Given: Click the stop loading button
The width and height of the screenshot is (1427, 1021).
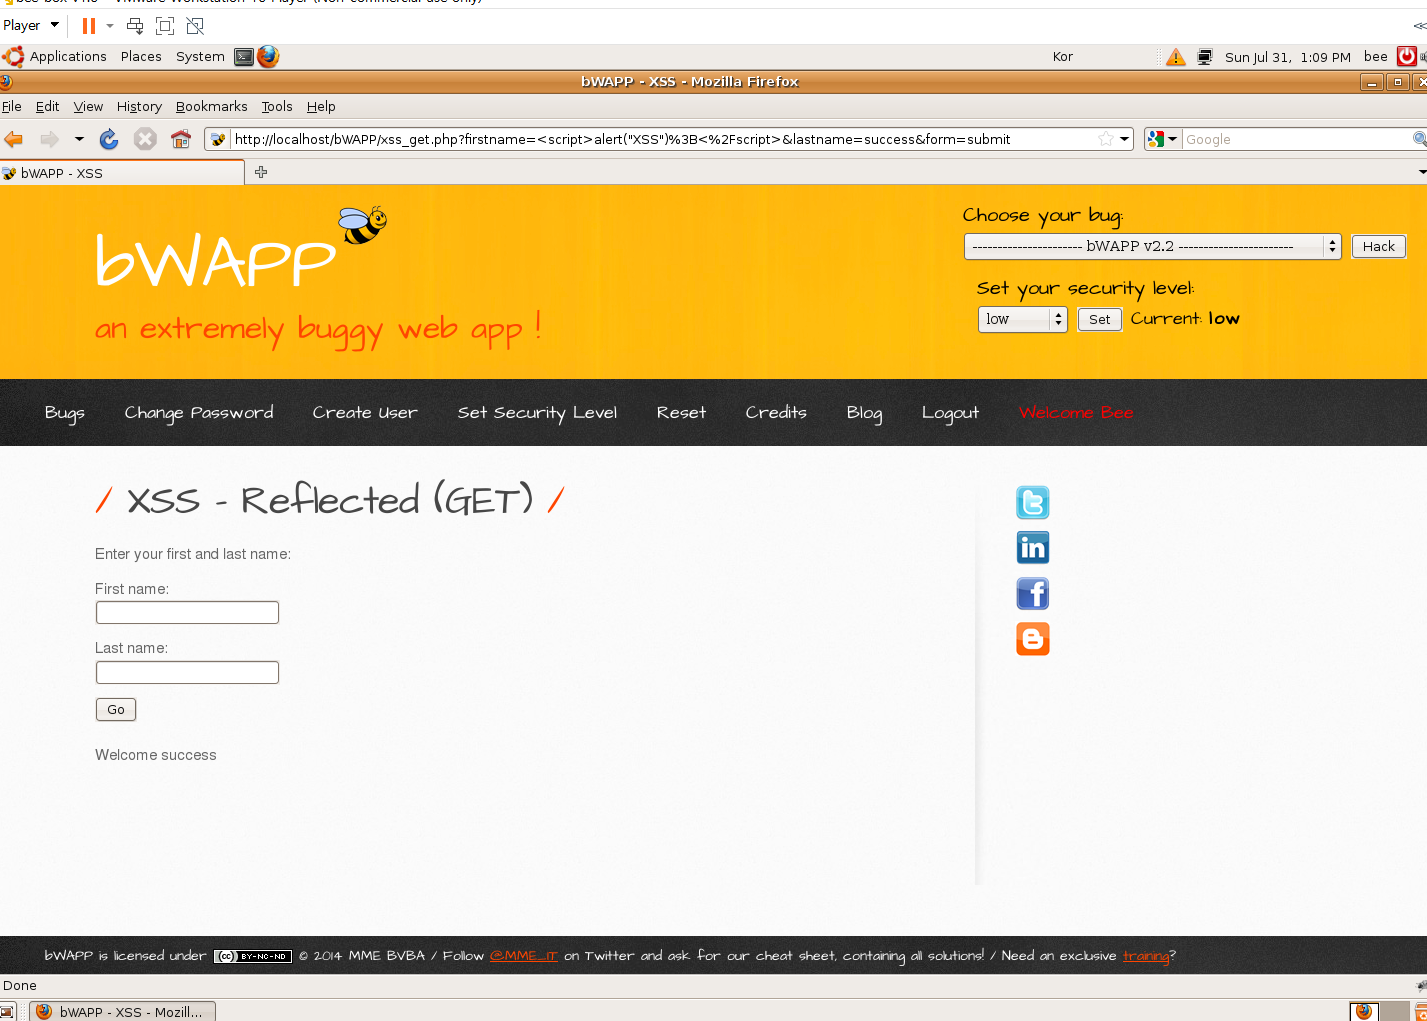Looking at the screenshot, I should point(145,139).
